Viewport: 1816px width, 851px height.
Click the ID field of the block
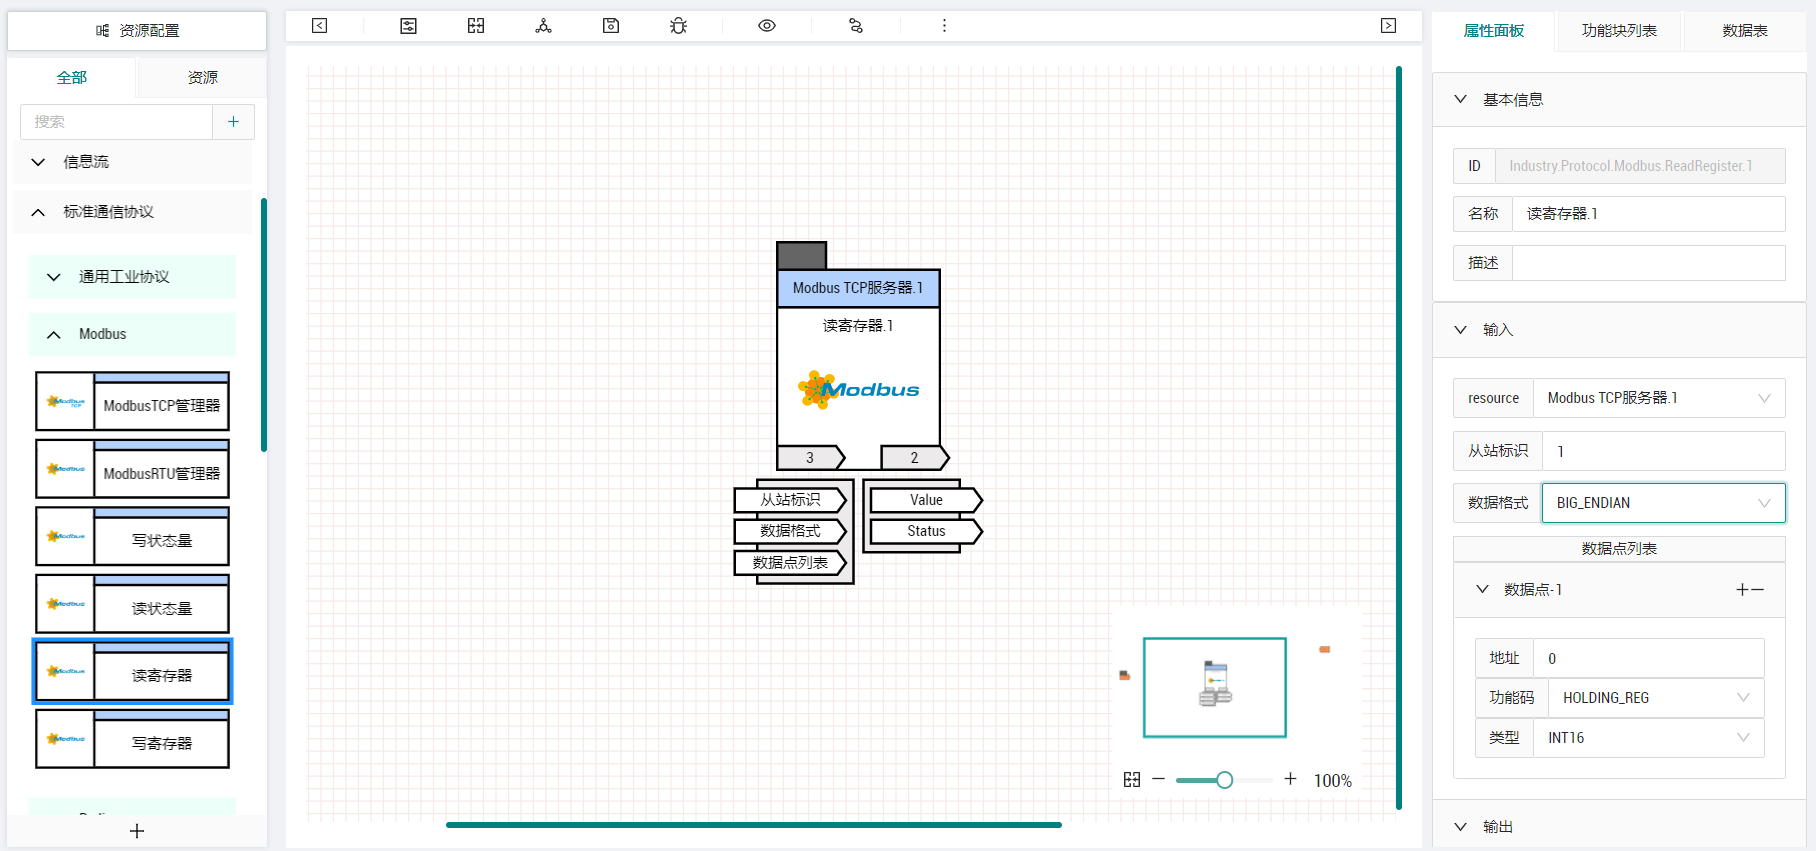pyautogui.click(x=1640, y=166)
